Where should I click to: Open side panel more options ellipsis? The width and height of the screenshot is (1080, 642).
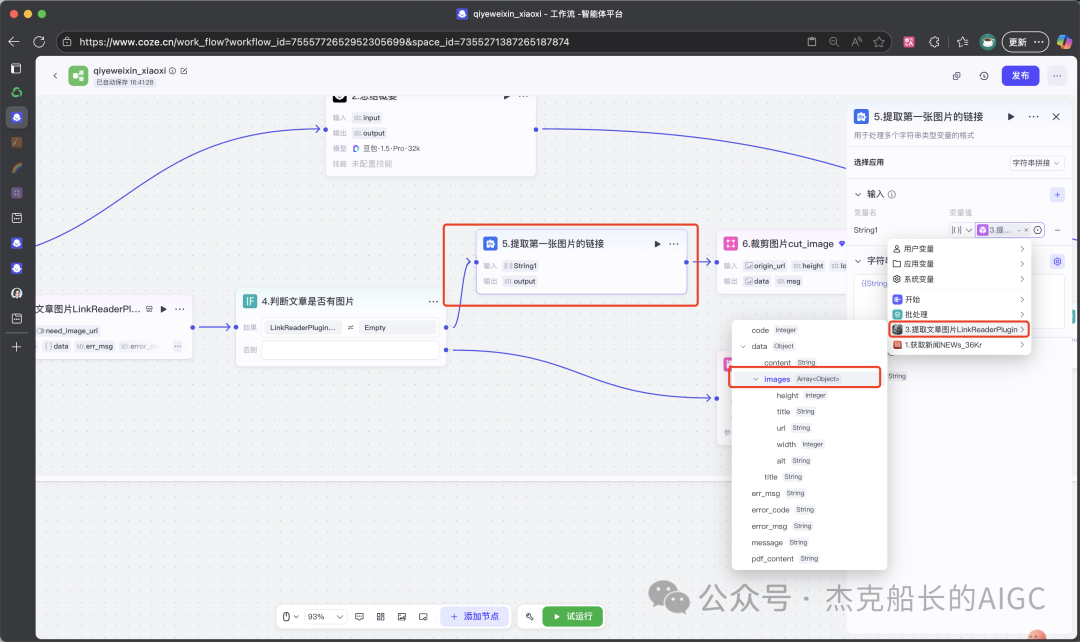point(1033,116)
